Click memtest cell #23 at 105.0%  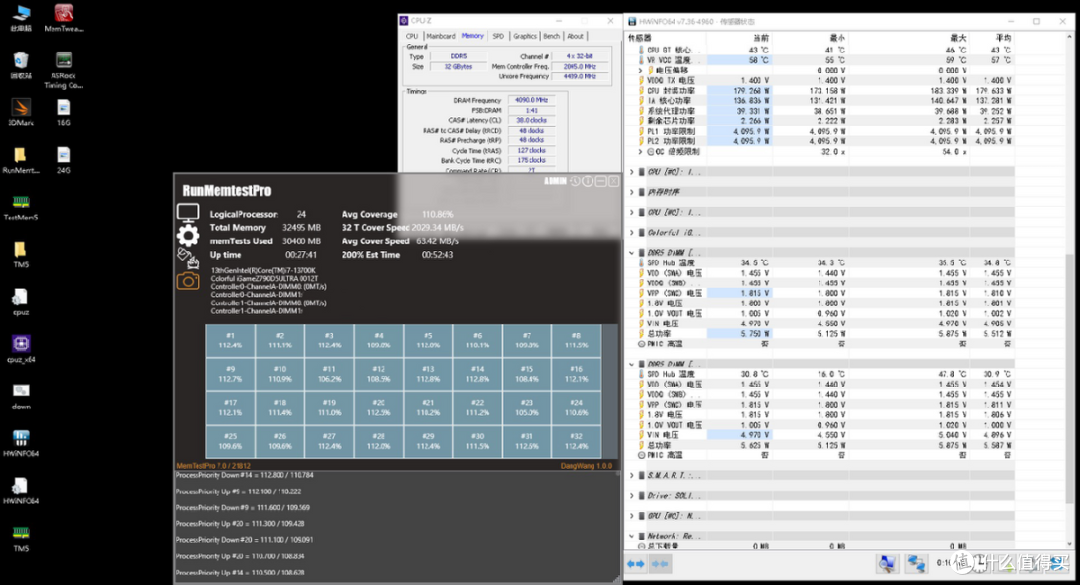(527, 407)
